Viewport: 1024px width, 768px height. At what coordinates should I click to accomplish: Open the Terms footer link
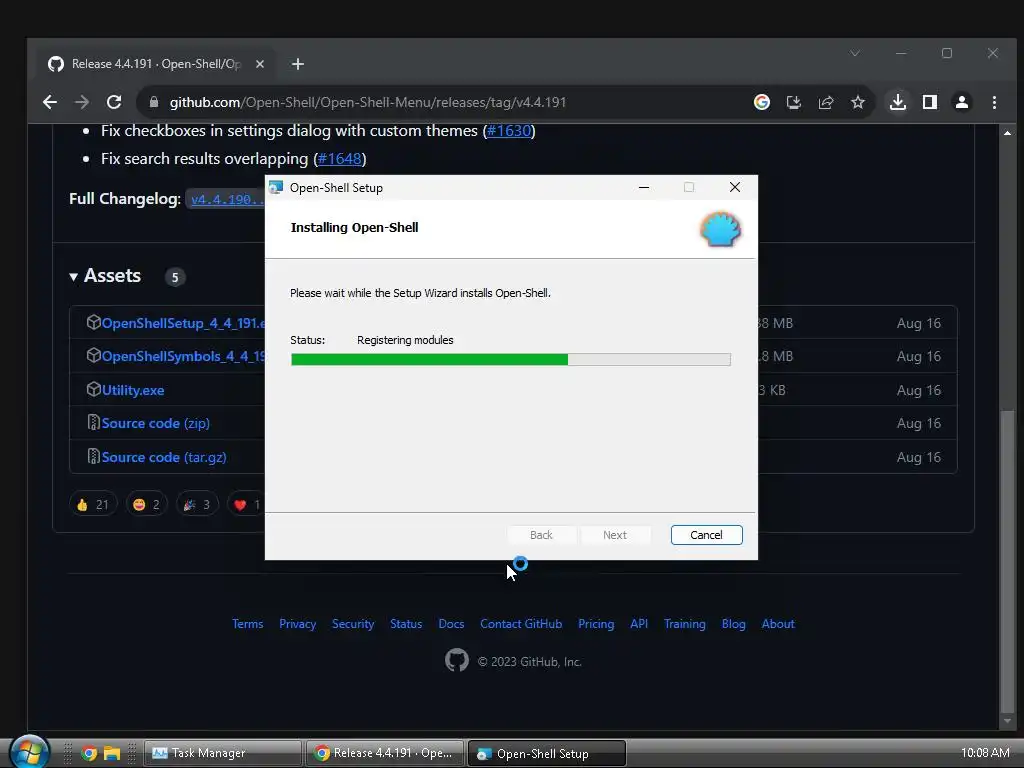click(x=248, y=624)
